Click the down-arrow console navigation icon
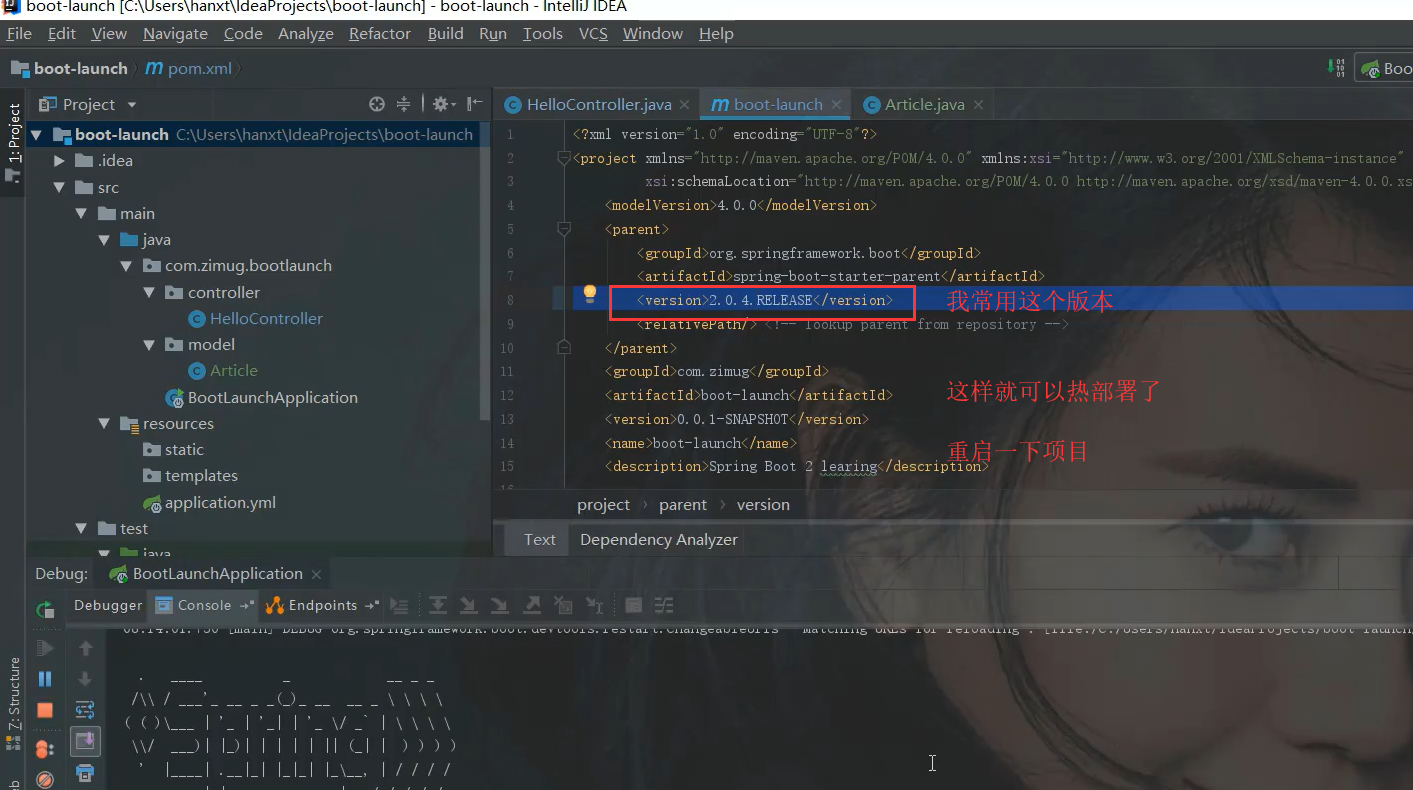 point(85,679)
